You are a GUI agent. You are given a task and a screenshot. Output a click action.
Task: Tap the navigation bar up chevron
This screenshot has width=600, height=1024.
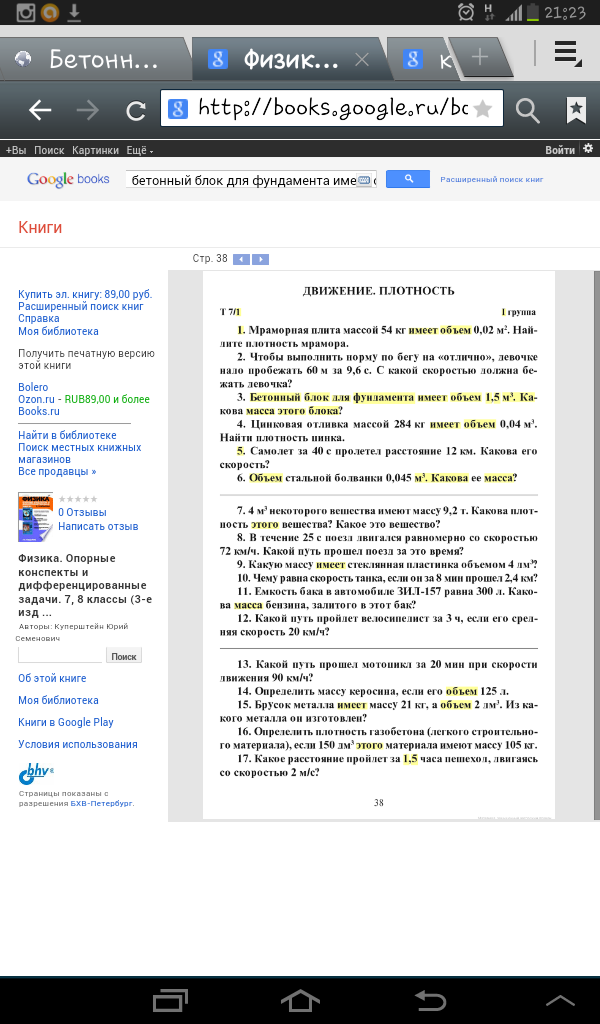pos(560,1000)
